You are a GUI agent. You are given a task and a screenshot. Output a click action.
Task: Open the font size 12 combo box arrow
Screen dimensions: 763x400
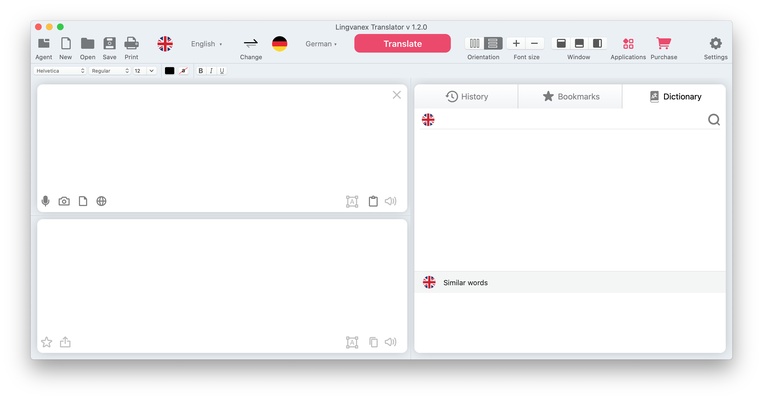click(x=151, y=71)
